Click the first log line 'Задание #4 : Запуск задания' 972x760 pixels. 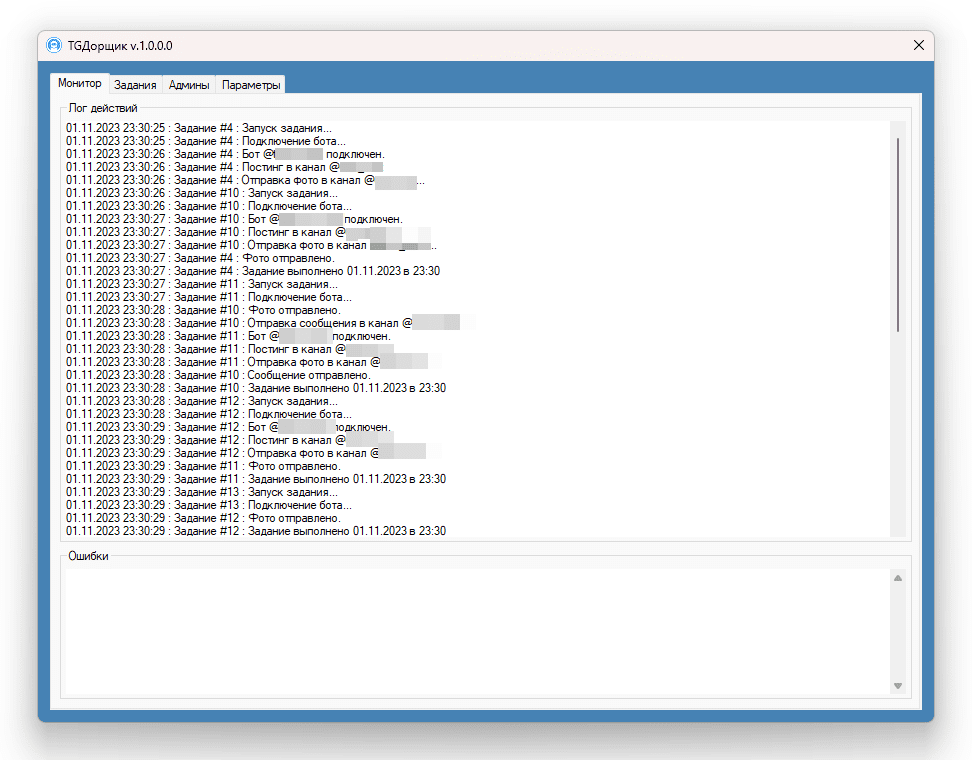pyautogui.click(x=199, y=128)
